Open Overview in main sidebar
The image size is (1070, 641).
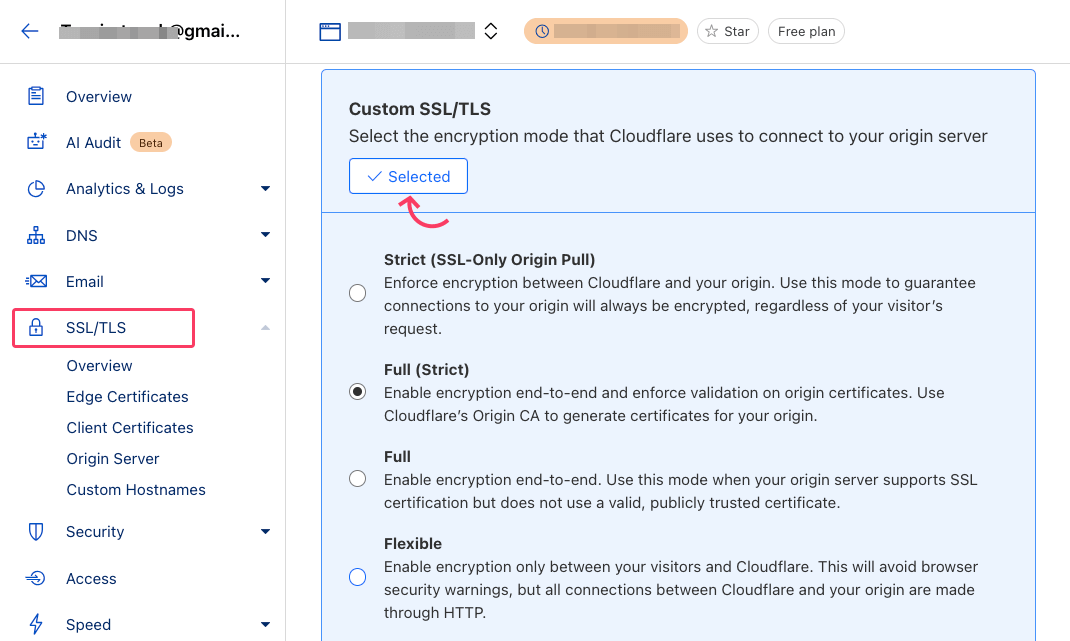[99, 97]
